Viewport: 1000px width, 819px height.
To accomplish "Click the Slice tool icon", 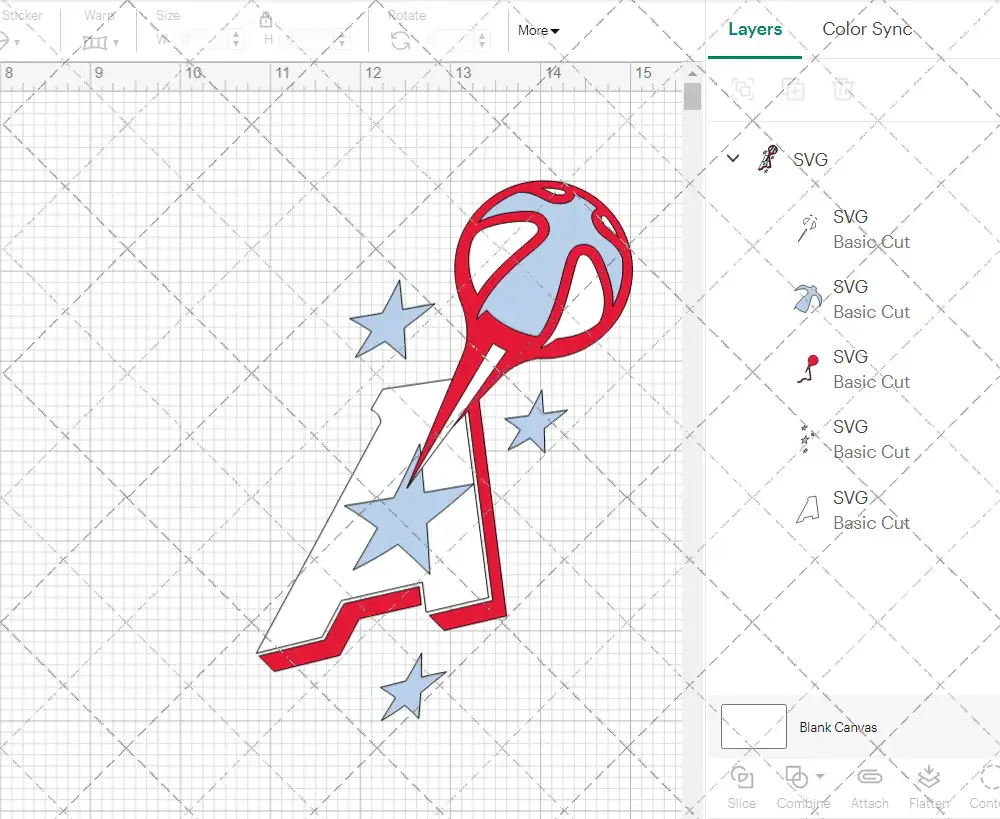I will 742,778.
